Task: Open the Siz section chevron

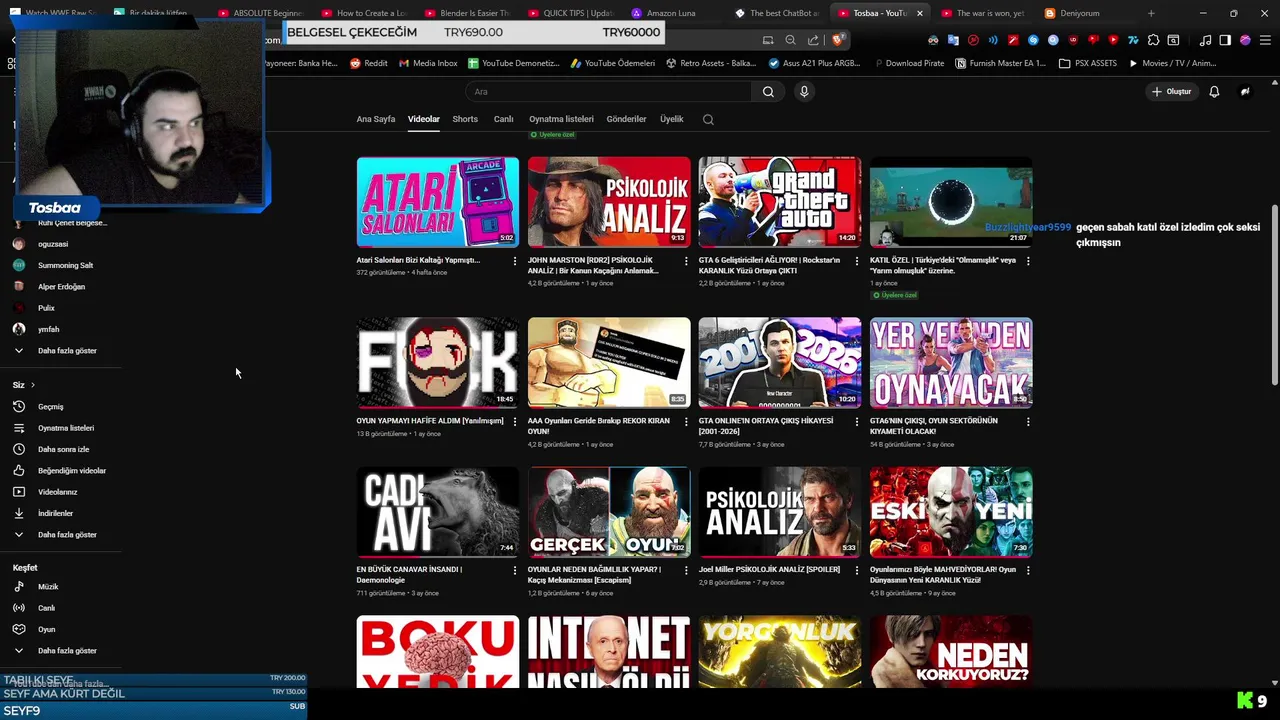Action: 32,385
